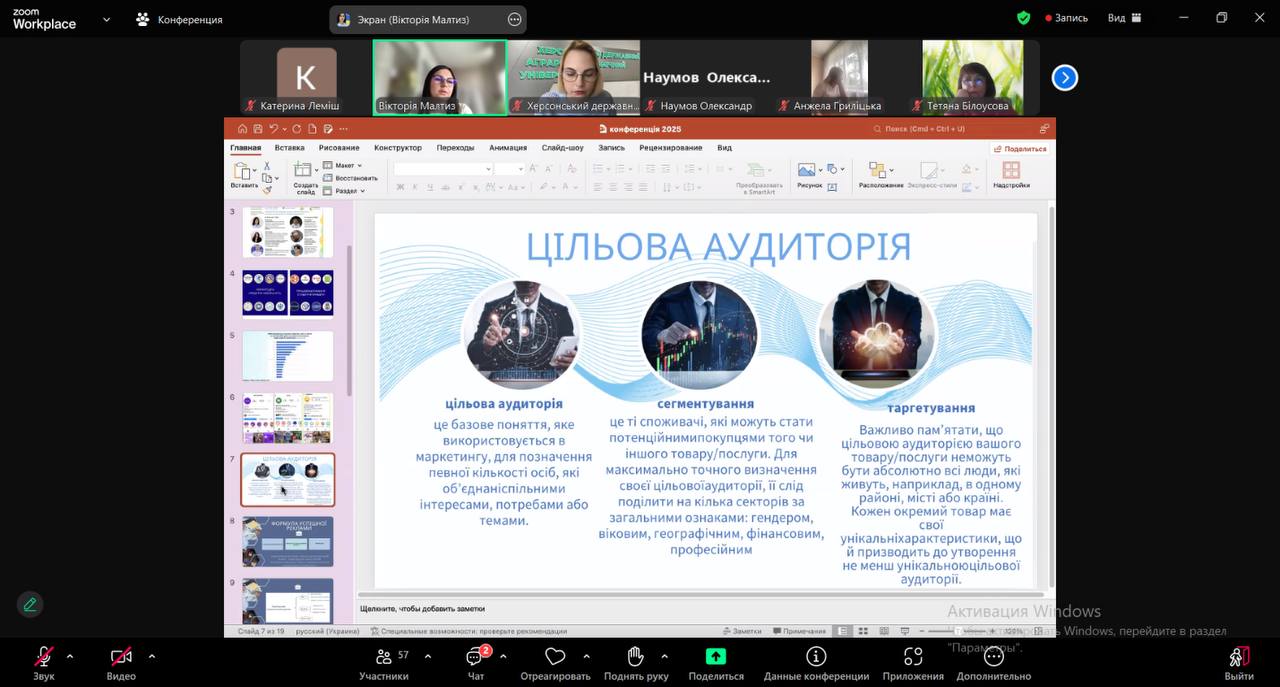Open the Участники participants panel
The height and width of the screenshot is (687, 1280).
coord(384,662)
